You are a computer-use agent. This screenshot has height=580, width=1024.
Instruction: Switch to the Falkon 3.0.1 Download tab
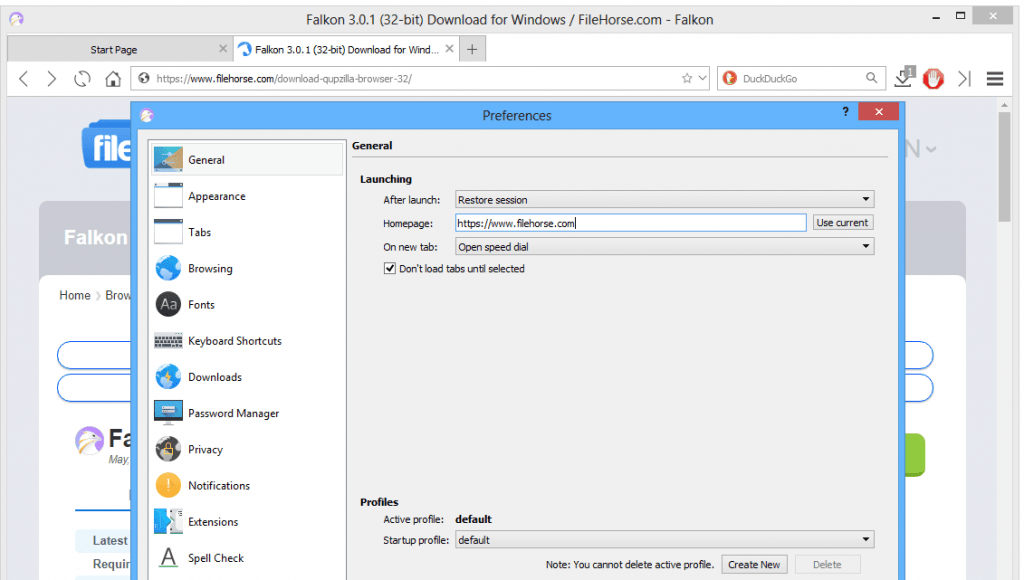[x=346, y=50]
